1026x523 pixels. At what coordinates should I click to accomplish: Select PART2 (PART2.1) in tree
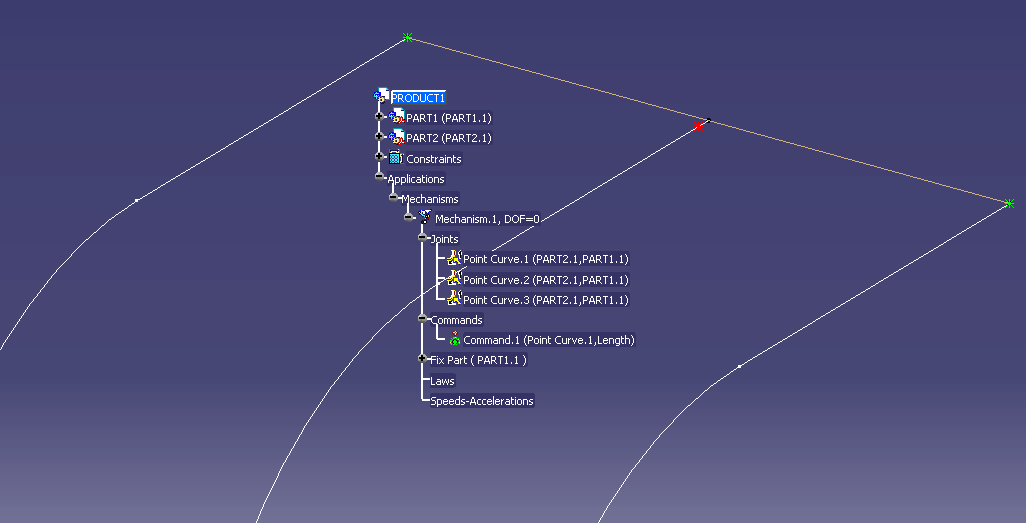coord(449,138)
